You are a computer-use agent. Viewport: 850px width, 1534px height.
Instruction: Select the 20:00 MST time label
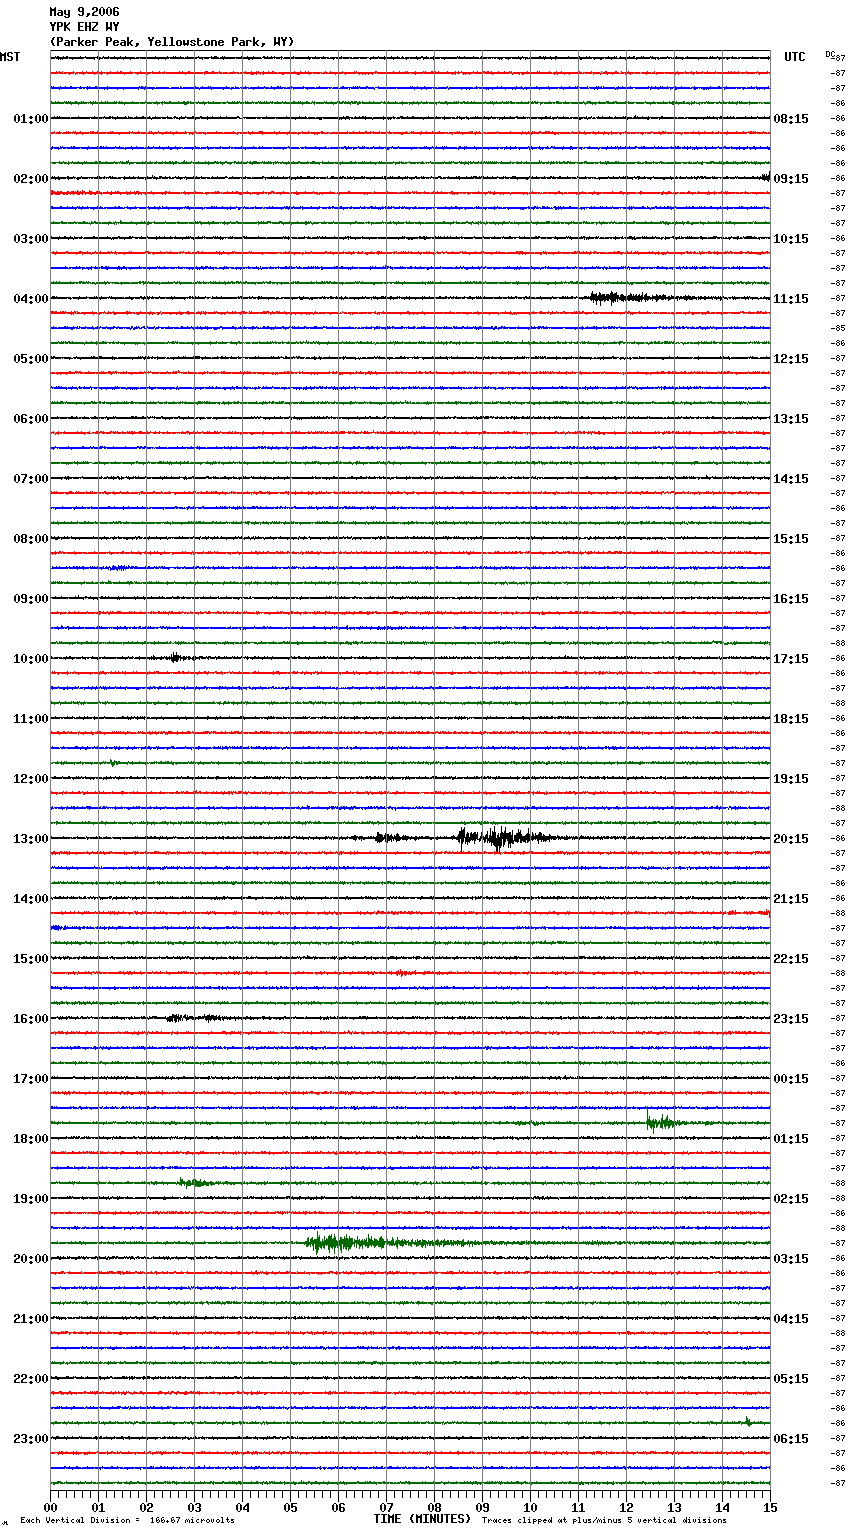(31, 1259)
